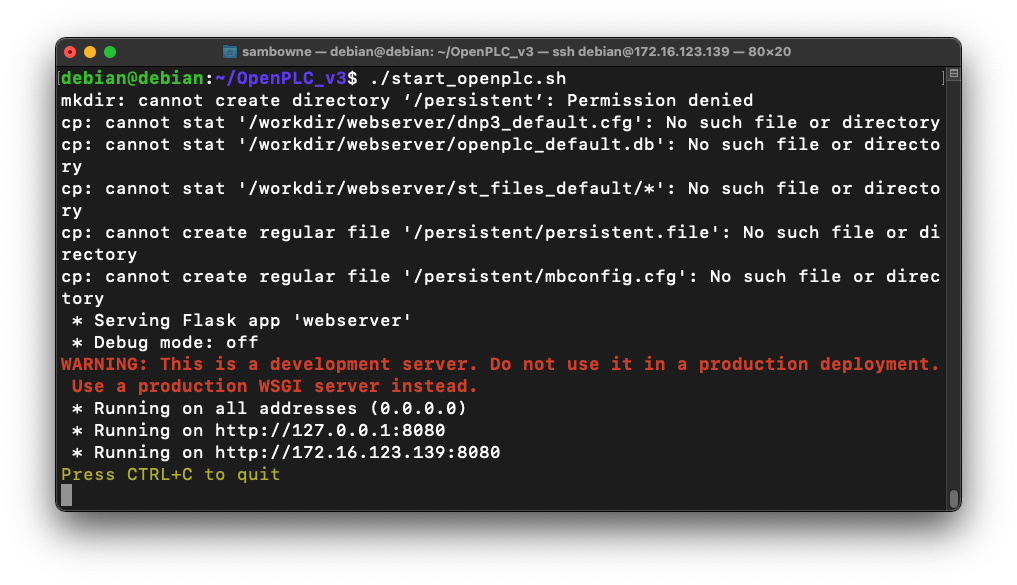Screen dimensions: 1017x585
Task: Click the folder proxy icon in title bar
Action: (x=230, y=52)
